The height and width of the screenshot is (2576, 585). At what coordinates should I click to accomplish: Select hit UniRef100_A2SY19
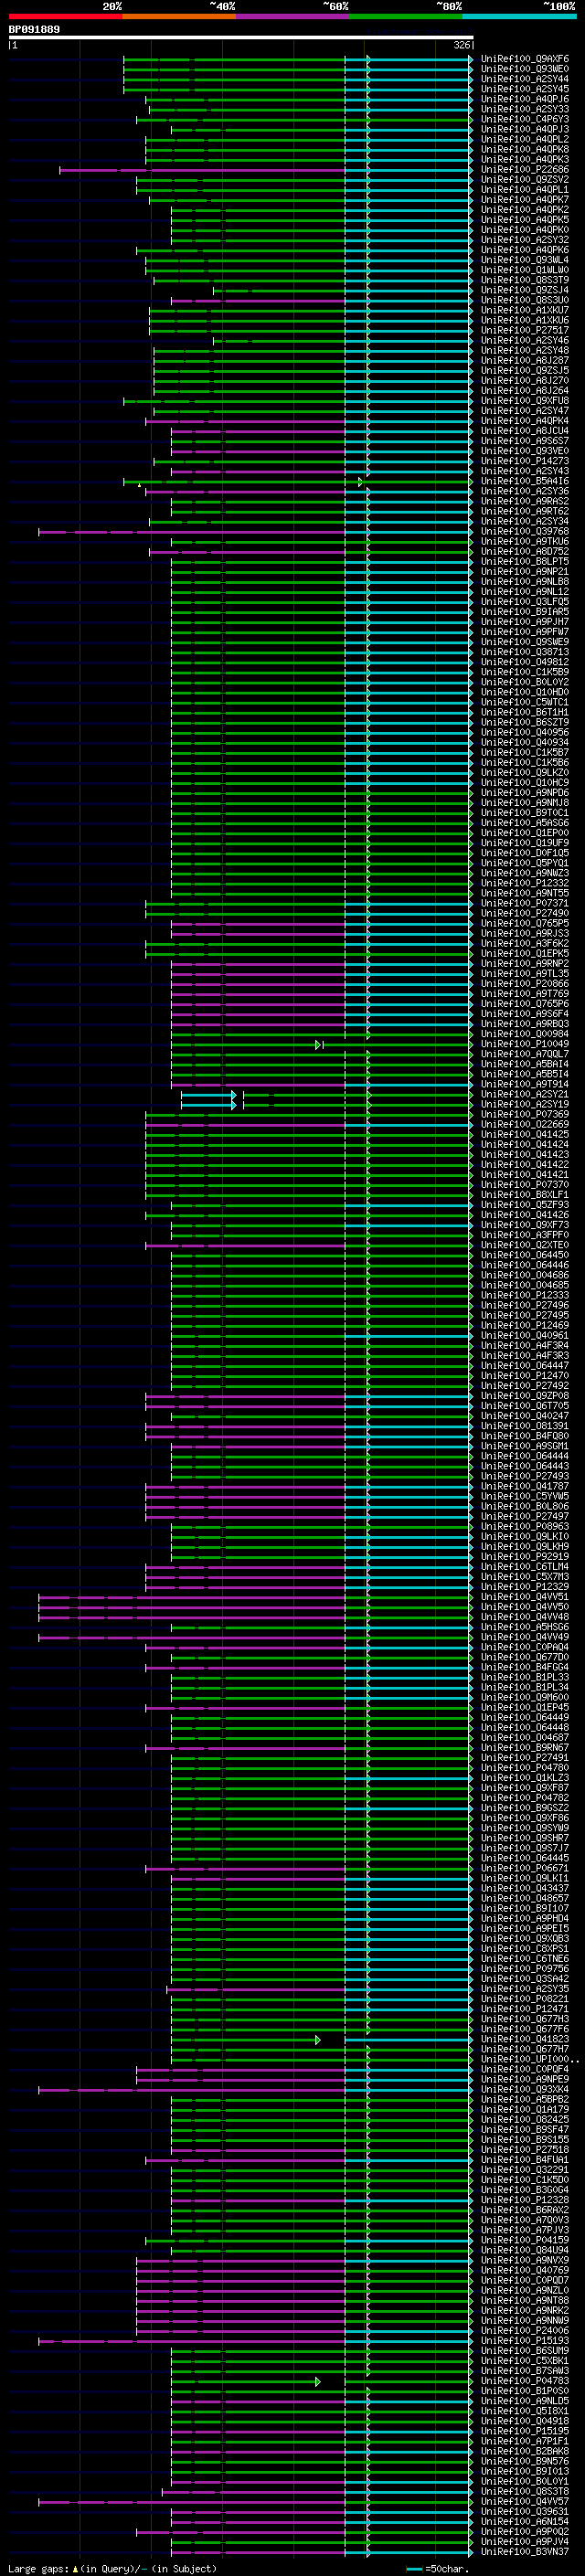pos(525,1104)
